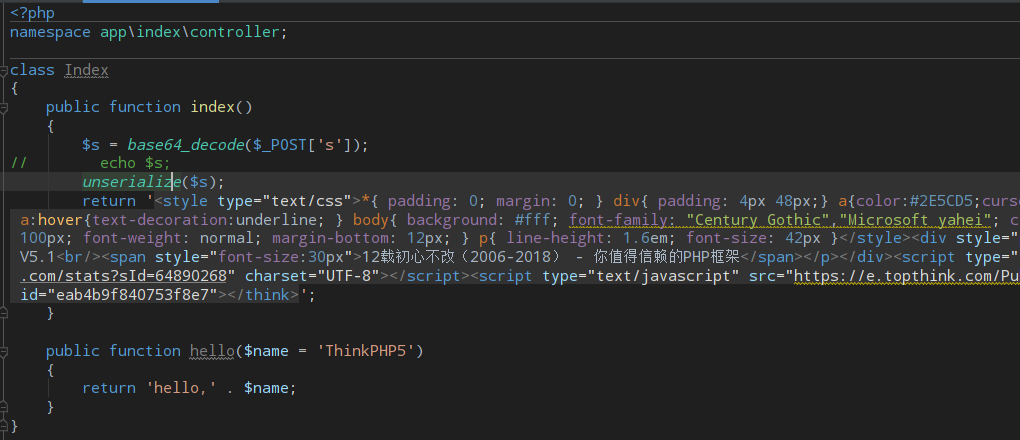Click the unserialize function call
This screenshot has width=1020, height=440.
coord(131,182)
